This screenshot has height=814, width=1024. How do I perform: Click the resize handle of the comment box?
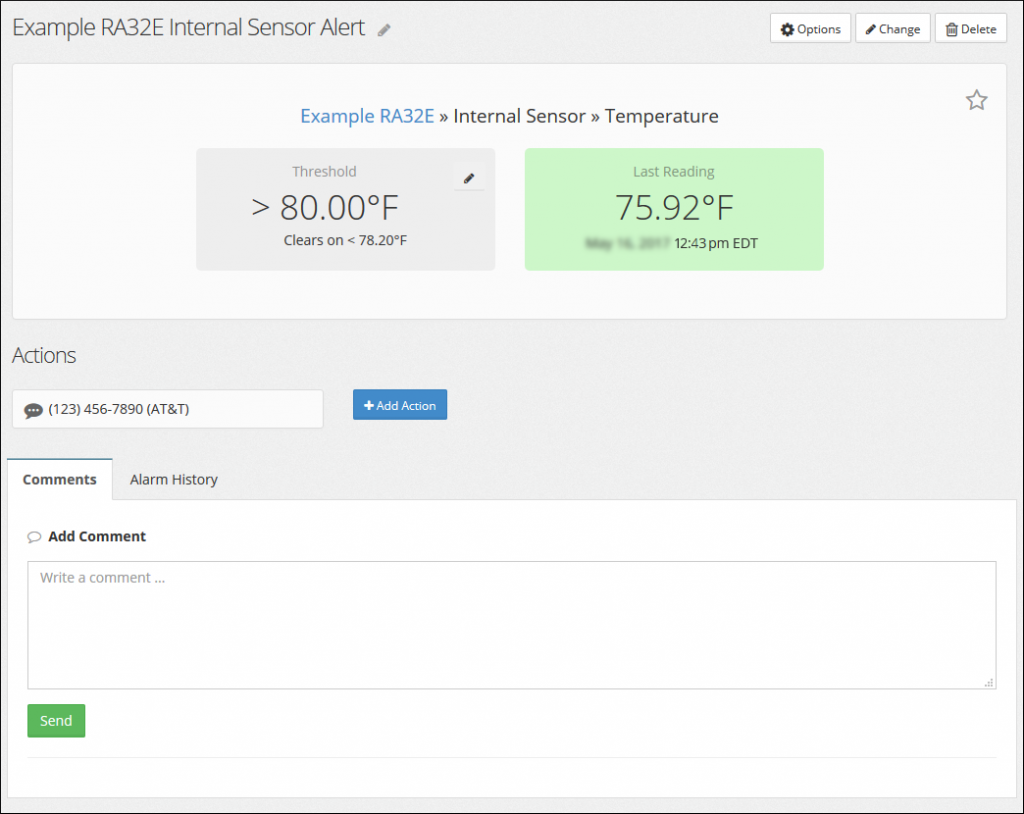coord(991,684)
